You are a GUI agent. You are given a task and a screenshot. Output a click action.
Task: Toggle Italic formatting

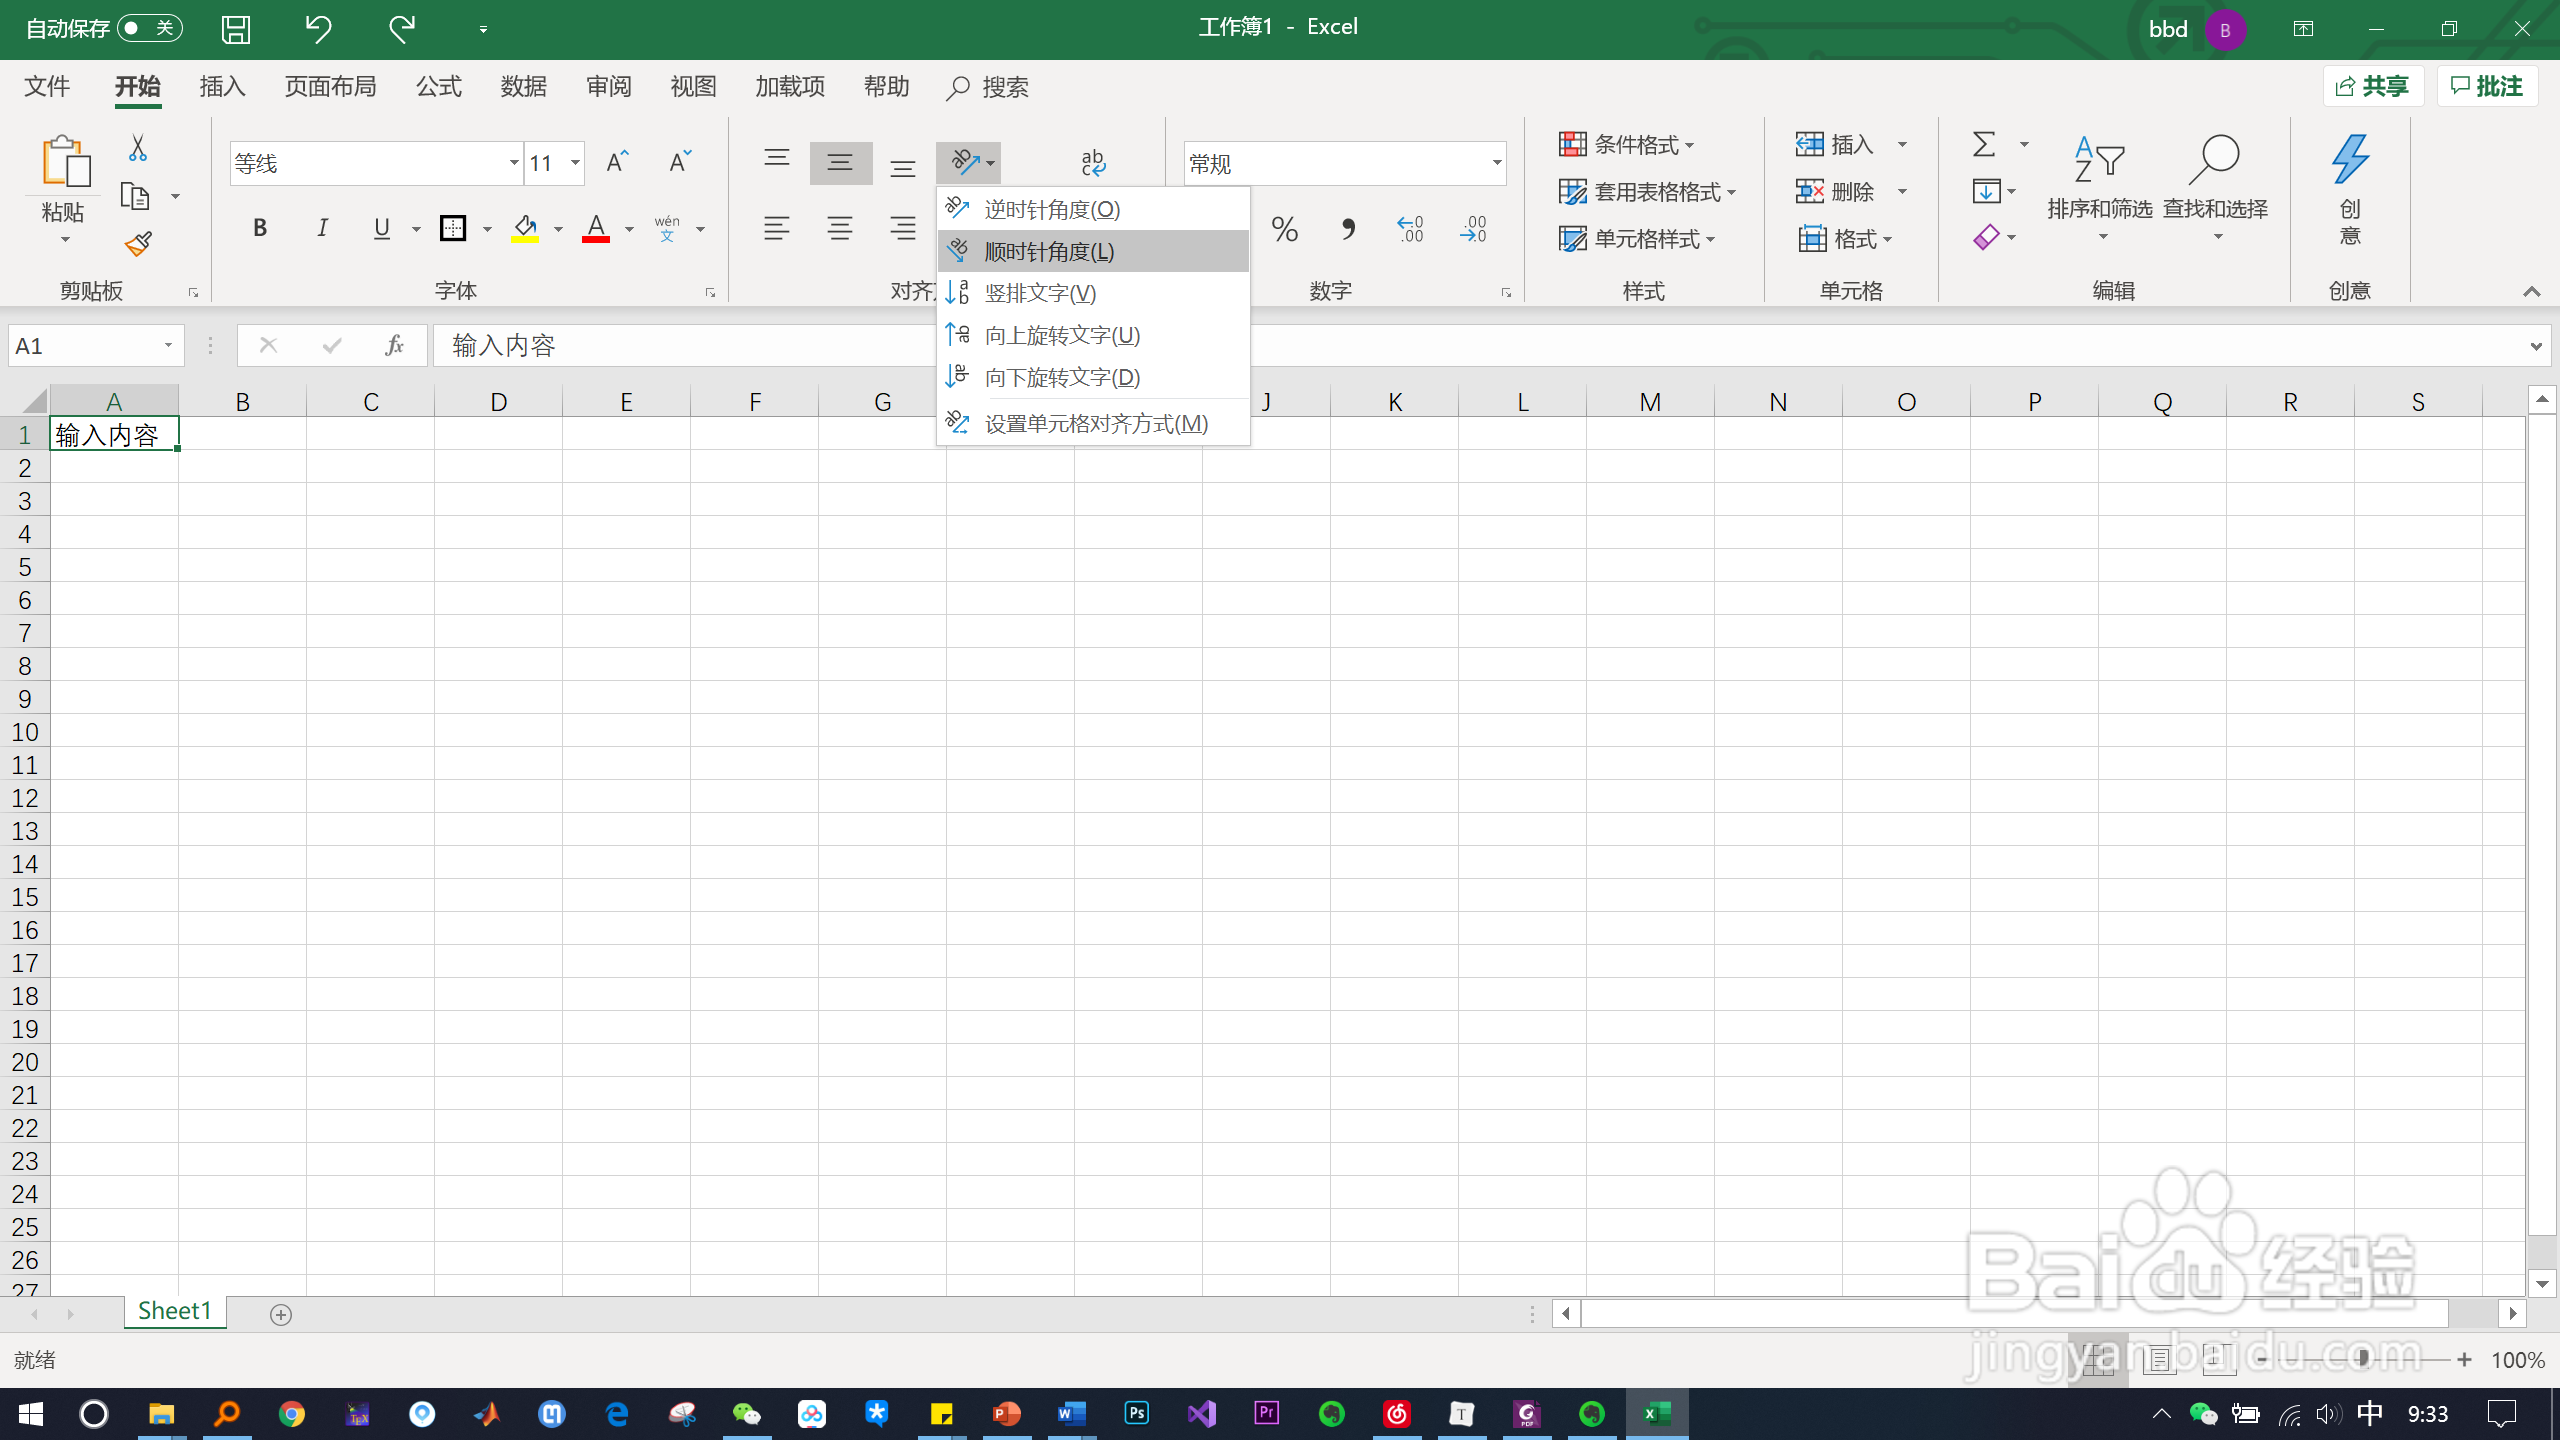click(x=322, y=229)
